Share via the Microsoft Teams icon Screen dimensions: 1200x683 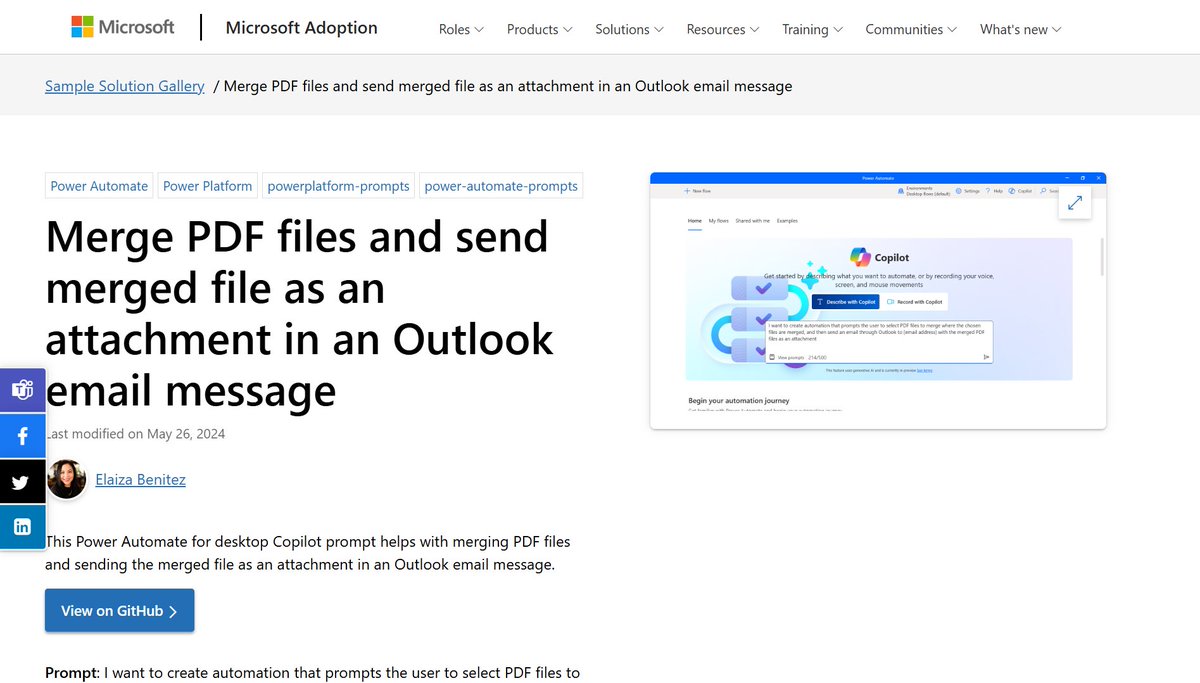22,389
